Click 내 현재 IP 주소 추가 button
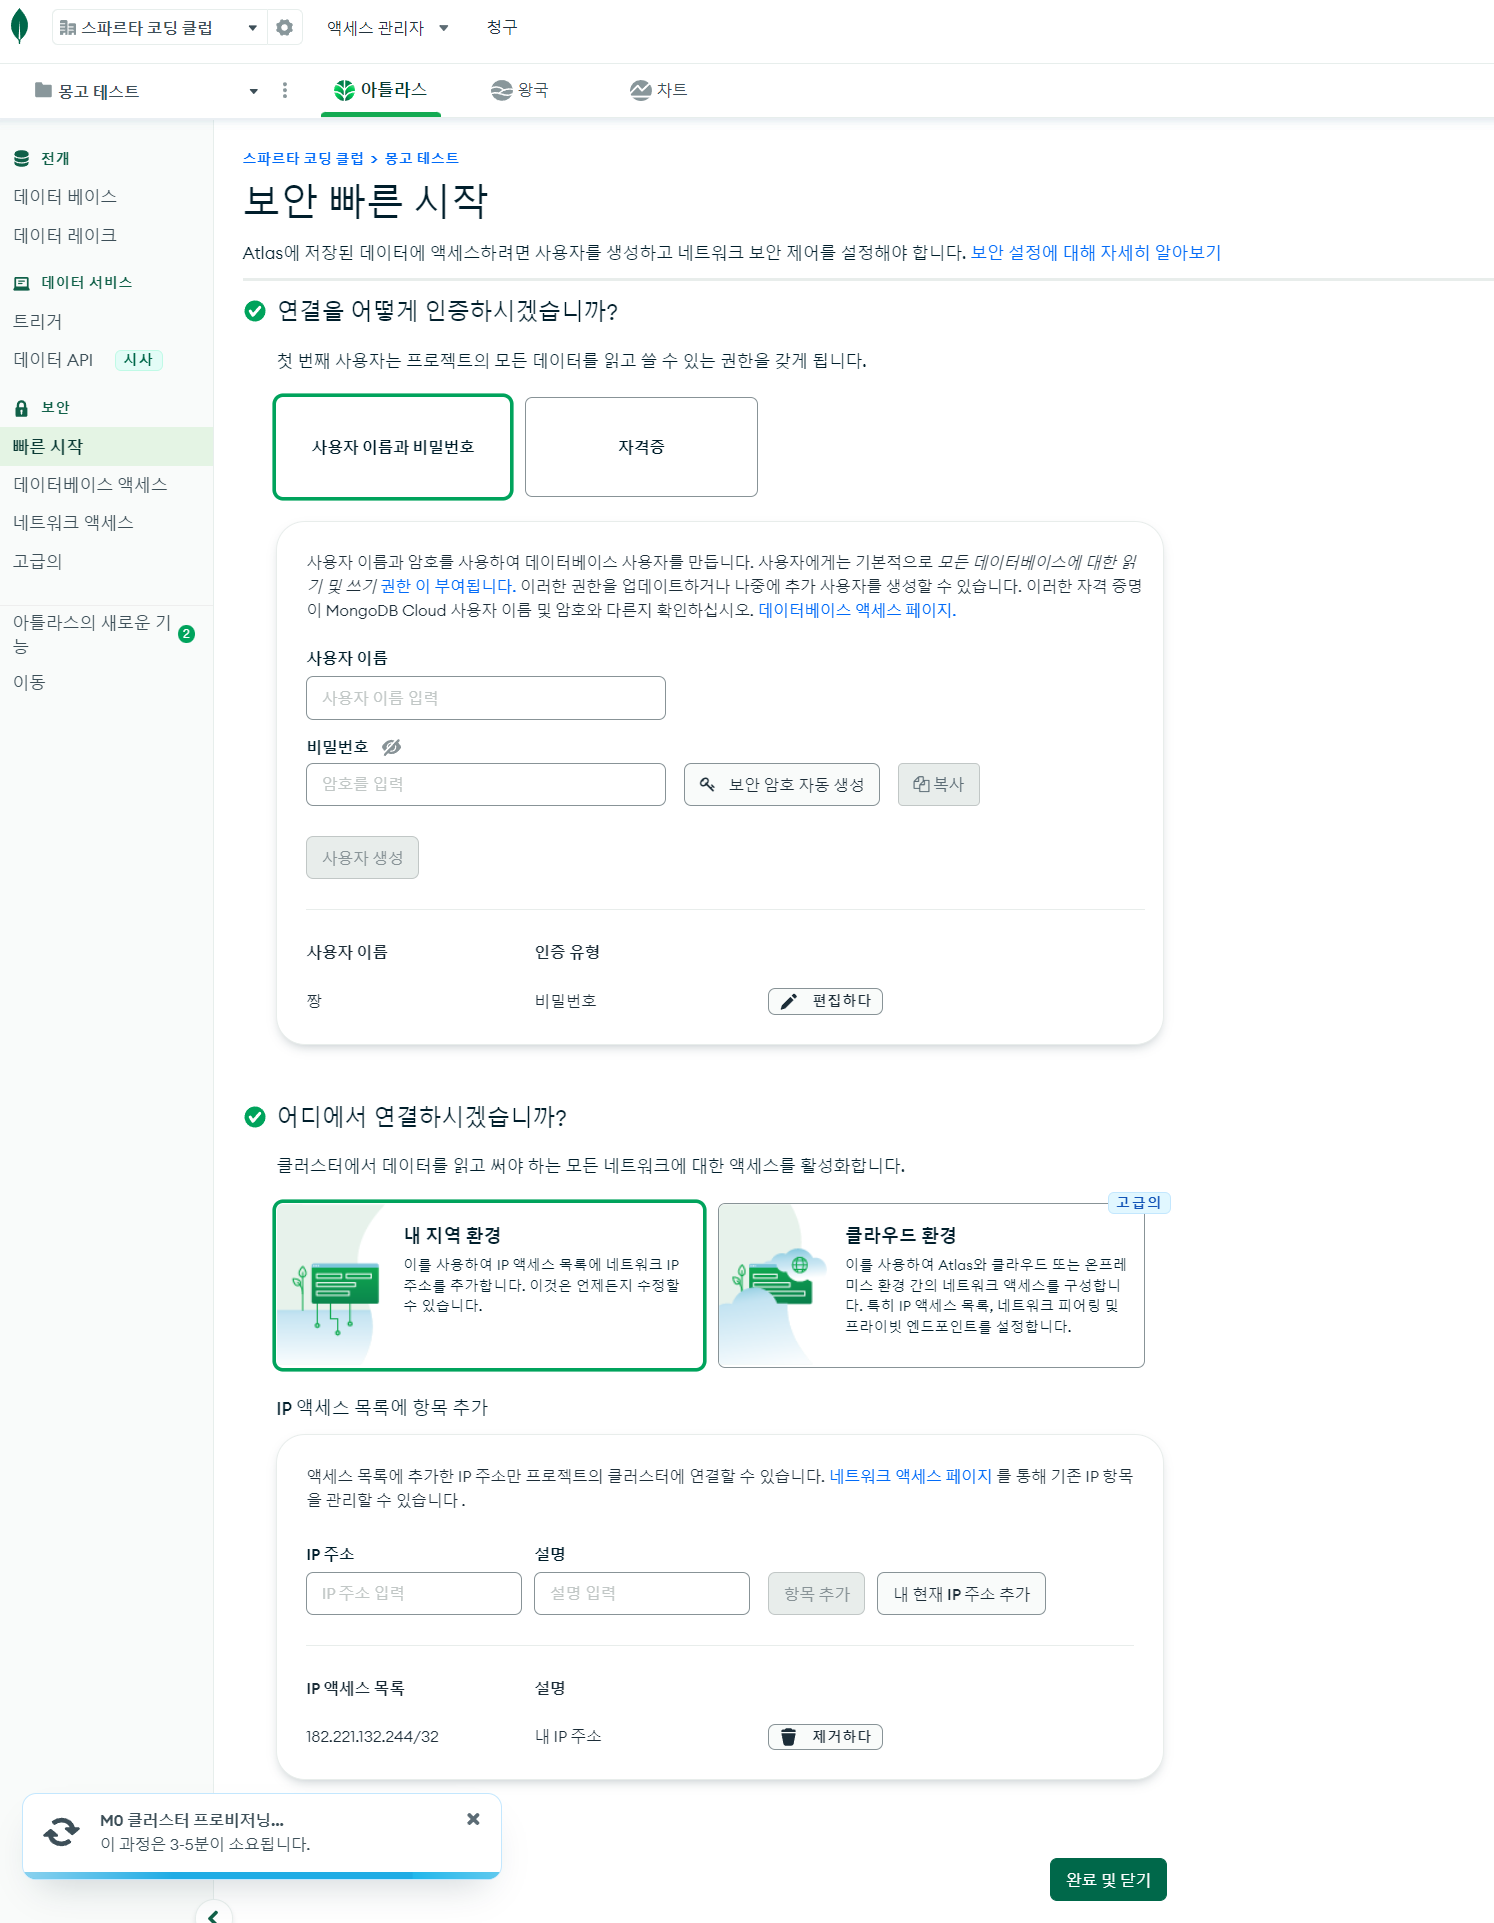Image resolution: width=1494 pixels, height=1923 pixels. coord(961,1594)
